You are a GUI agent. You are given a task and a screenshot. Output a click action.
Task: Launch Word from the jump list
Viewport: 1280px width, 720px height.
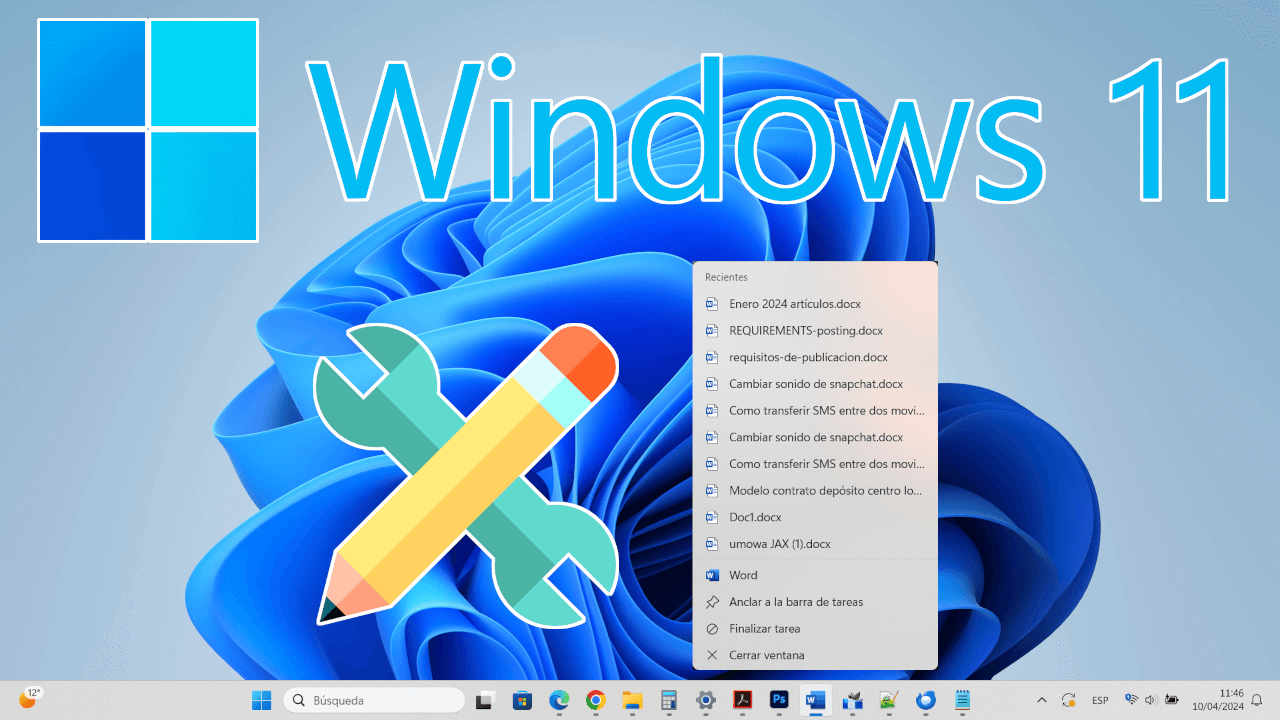pyautogui.click(x=815, y=575)
